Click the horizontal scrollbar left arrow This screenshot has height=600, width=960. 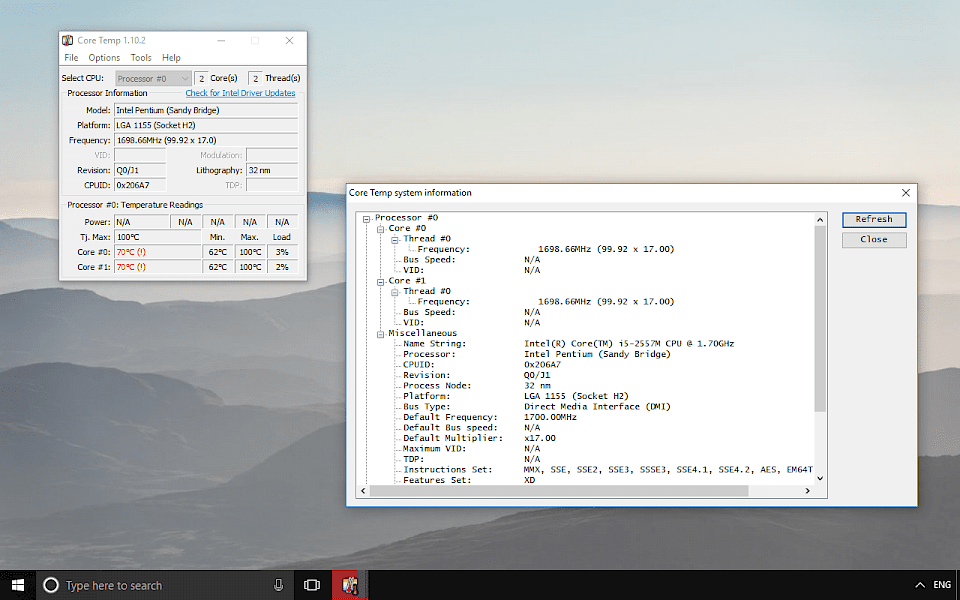364,491
